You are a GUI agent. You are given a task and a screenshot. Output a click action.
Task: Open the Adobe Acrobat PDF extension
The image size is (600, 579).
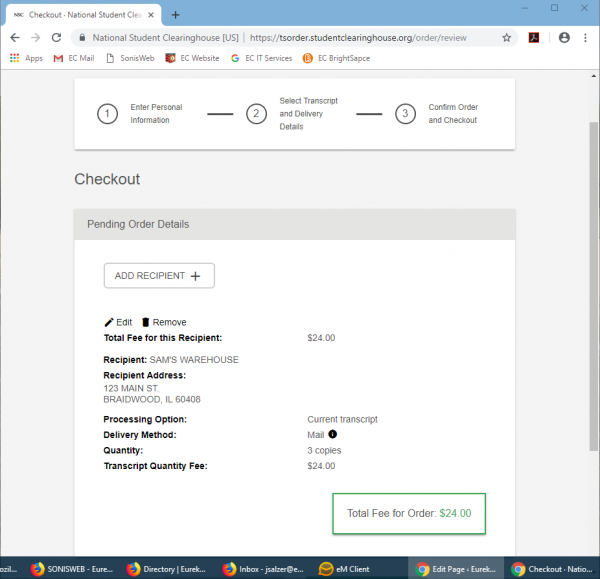tap(535, 37)
